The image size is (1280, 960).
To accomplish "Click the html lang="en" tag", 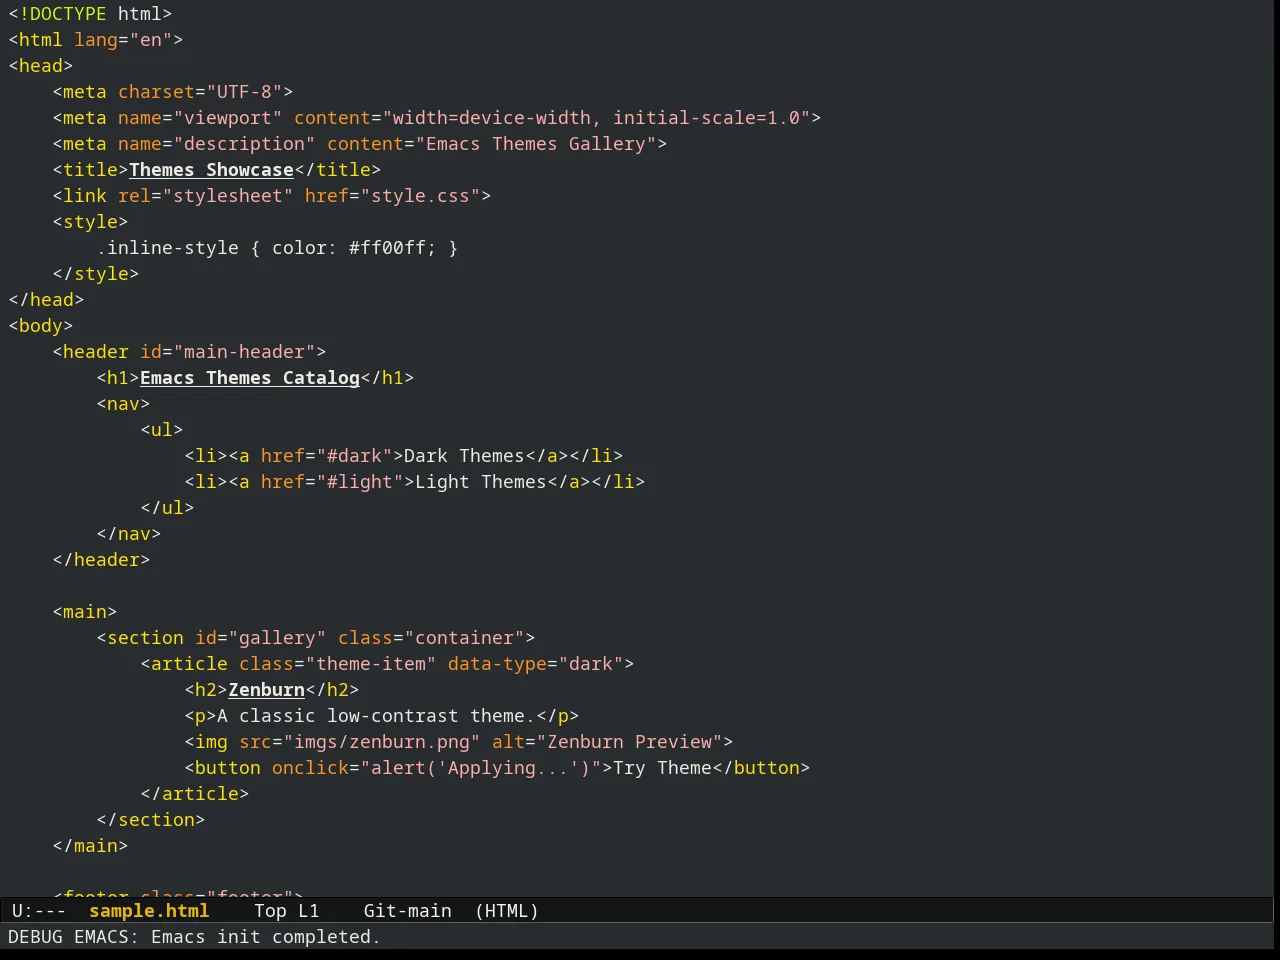I will [96, 40].
